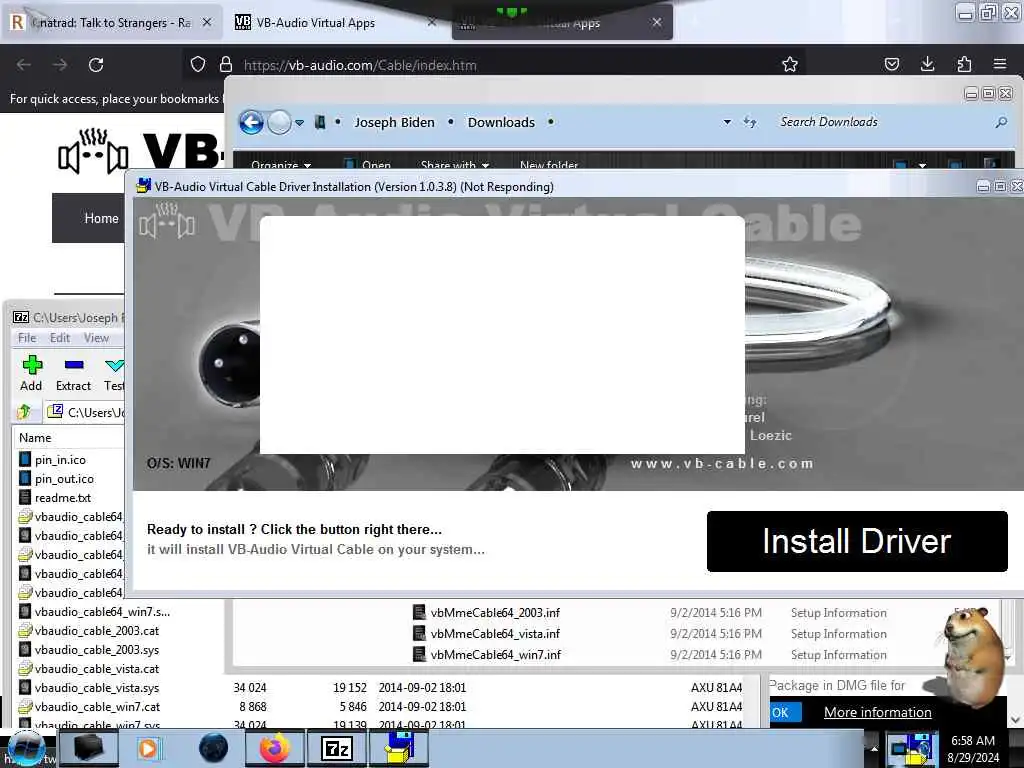Screen dimensions: 1024x768
Task: Go up one folder in 7-Zip
Action: click(x=24, y=412)
